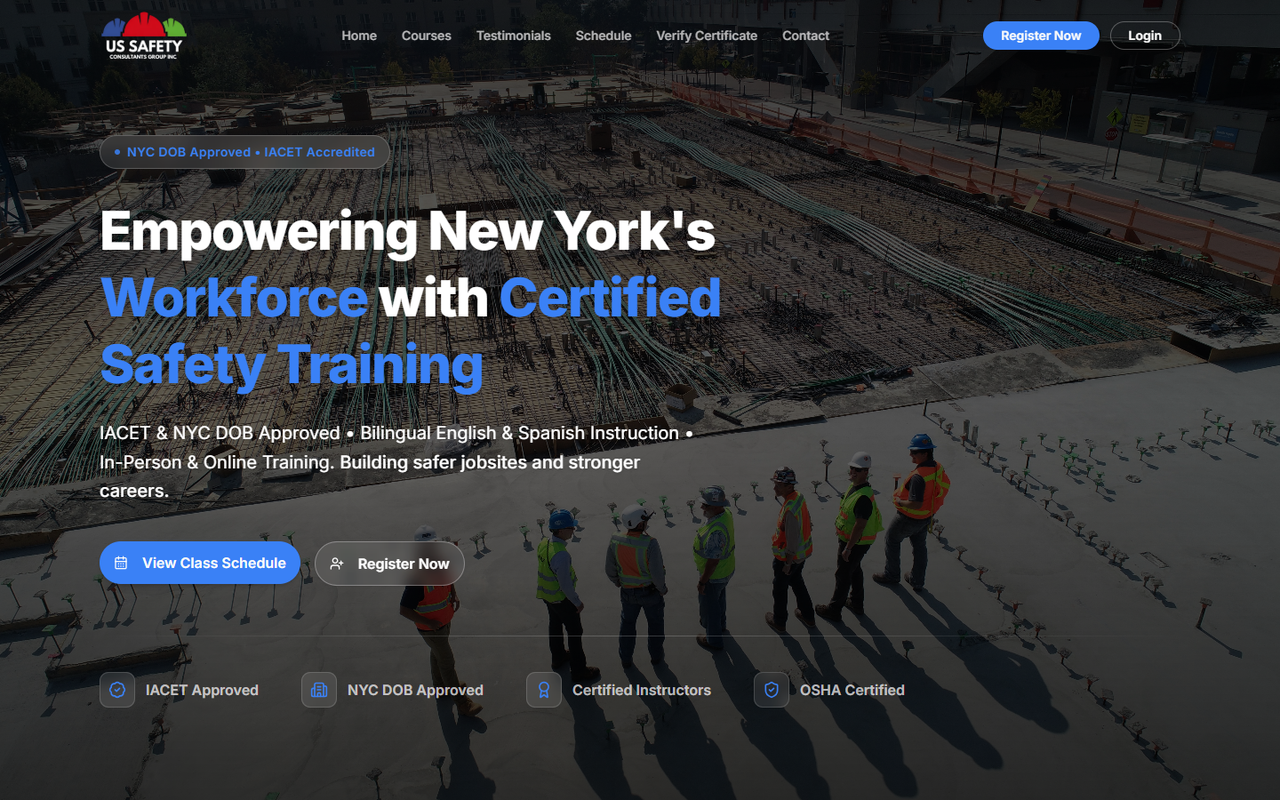Go to the Home nav item

click(x=359, y=36)
